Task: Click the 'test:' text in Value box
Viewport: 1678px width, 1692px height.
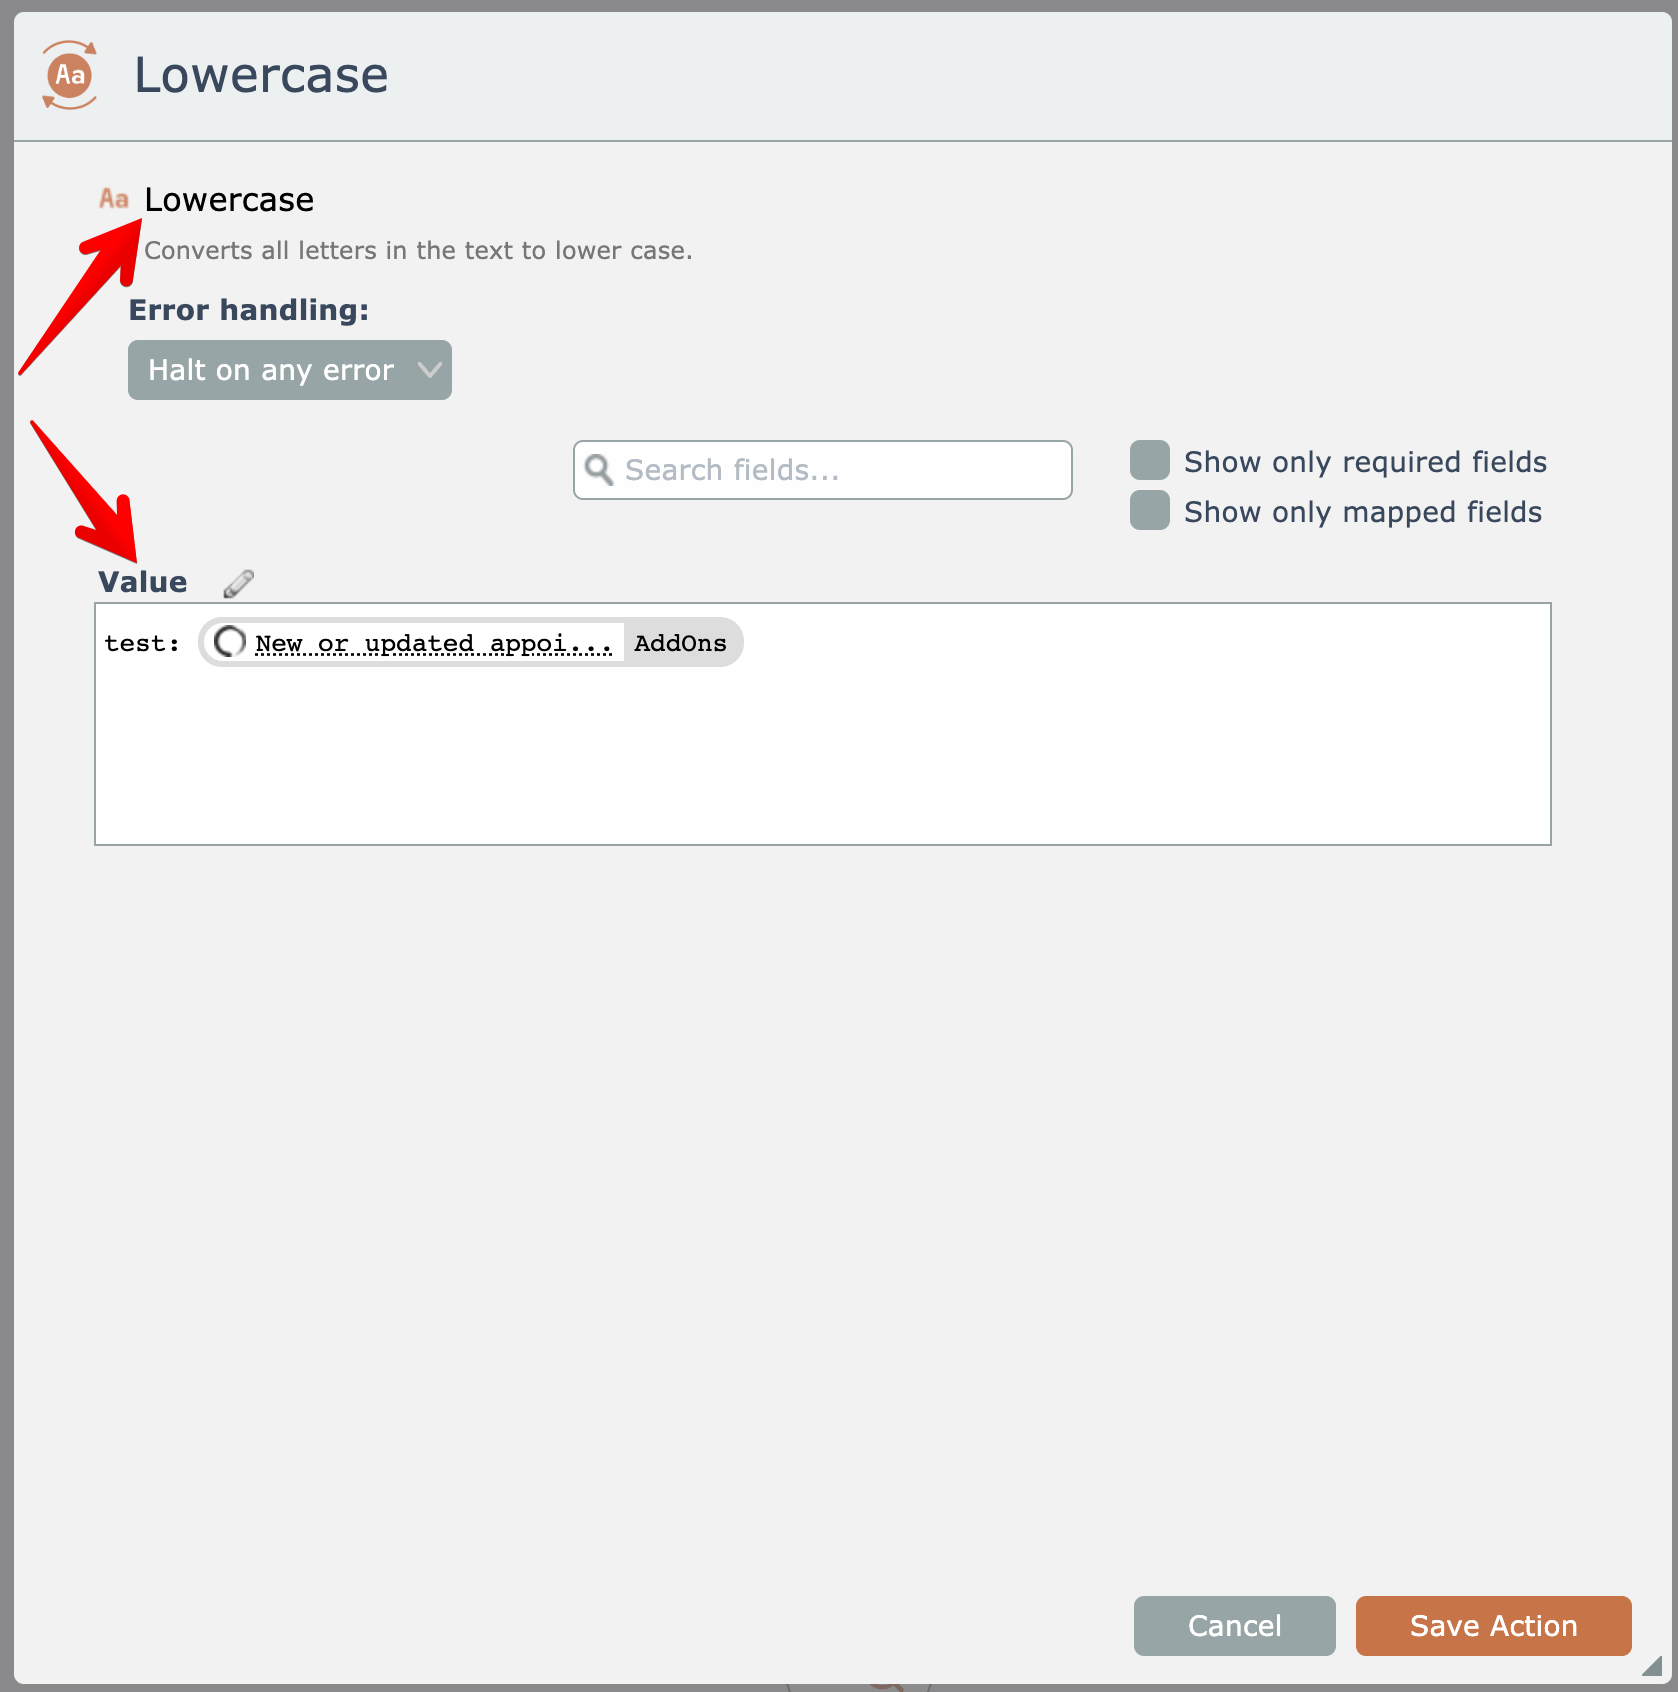Action: pos(142,643)
